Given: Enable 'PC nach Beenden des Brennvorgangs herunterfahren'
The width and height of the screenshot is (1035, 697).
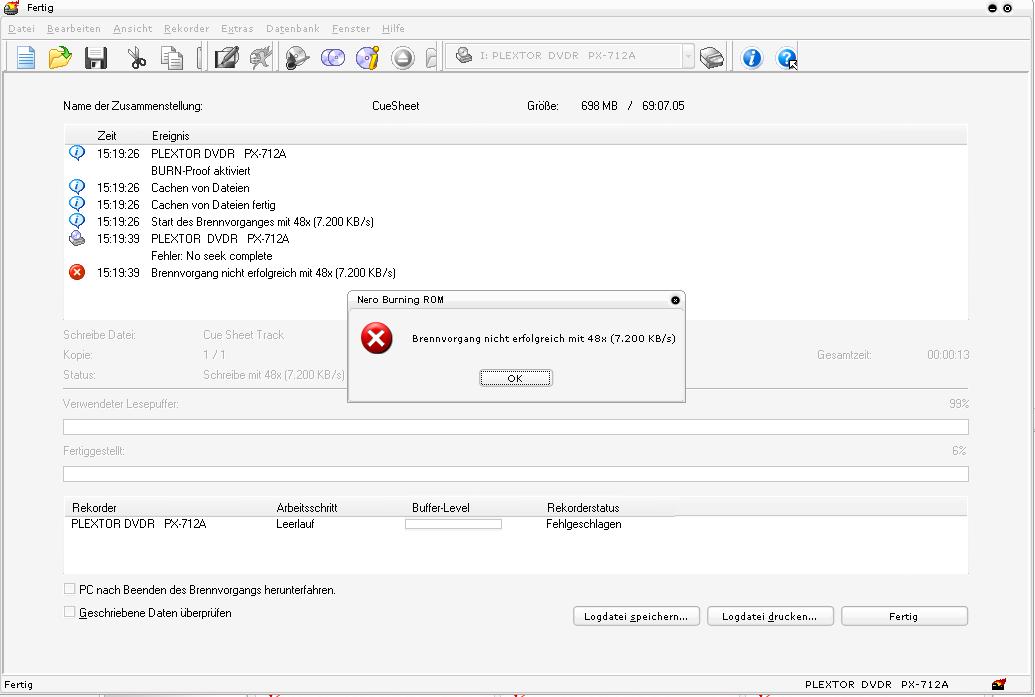Looking at the screenshot, I should 69,589.
